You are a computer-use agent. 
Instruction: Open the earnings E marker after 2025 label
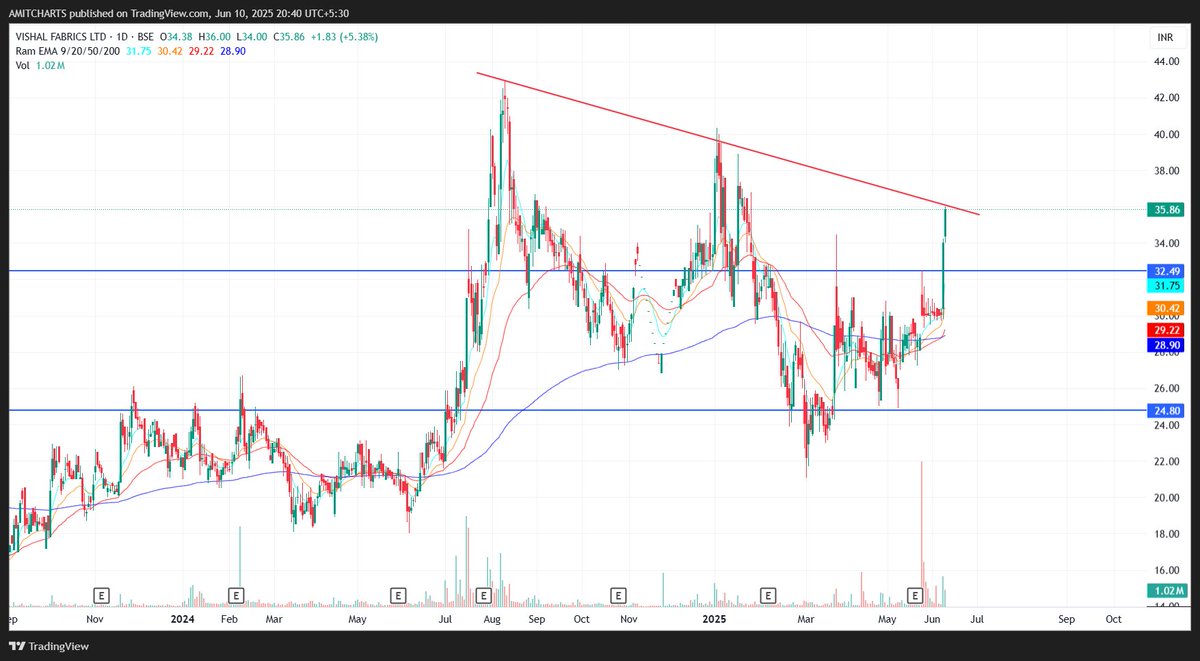[x=769, y=595]
